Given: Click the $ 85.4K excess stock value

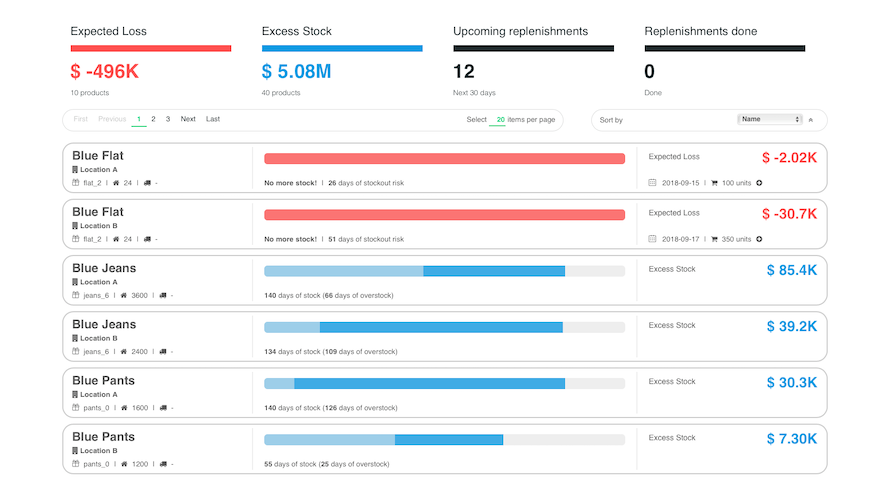Looking at the screenshot, I should pyautogui.click(x=792, y=270).
